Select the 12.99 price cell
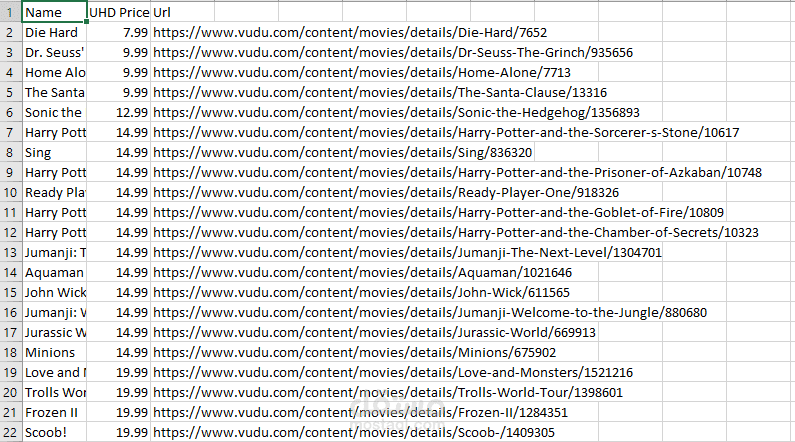 (x=119, y=113)
